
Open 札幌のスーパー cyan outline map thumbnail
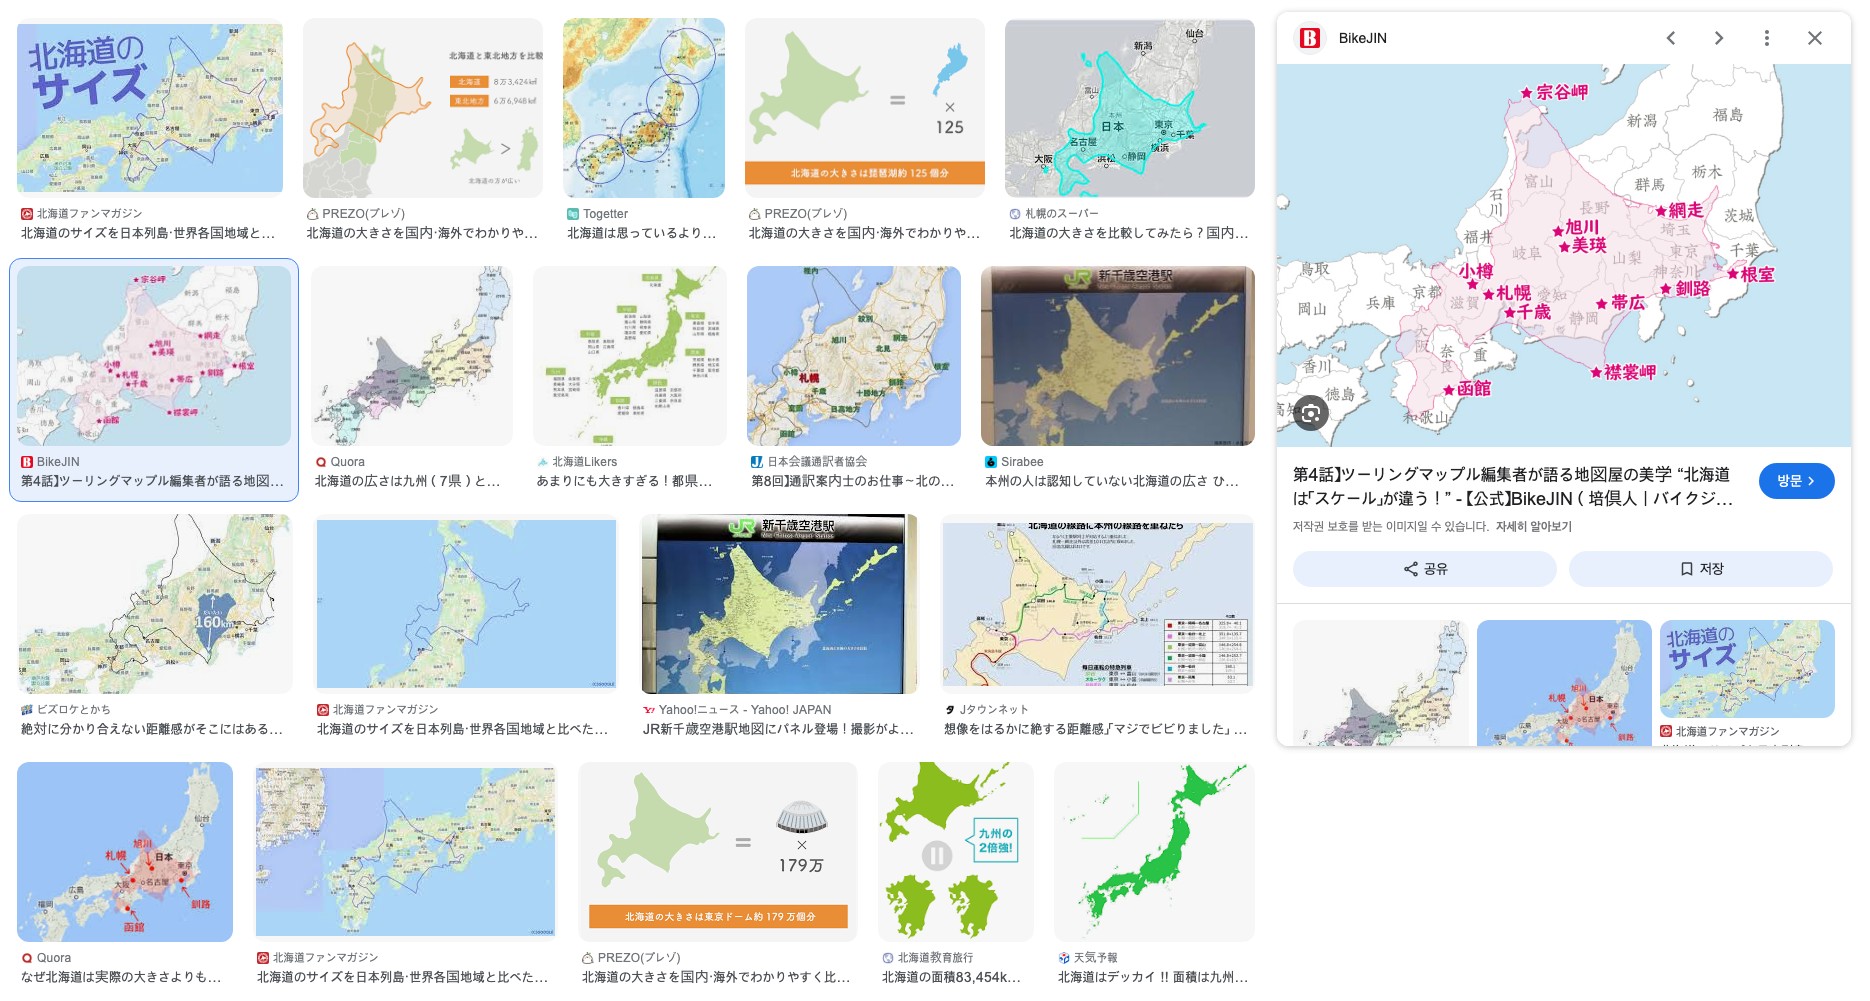tap(1130, 108)
